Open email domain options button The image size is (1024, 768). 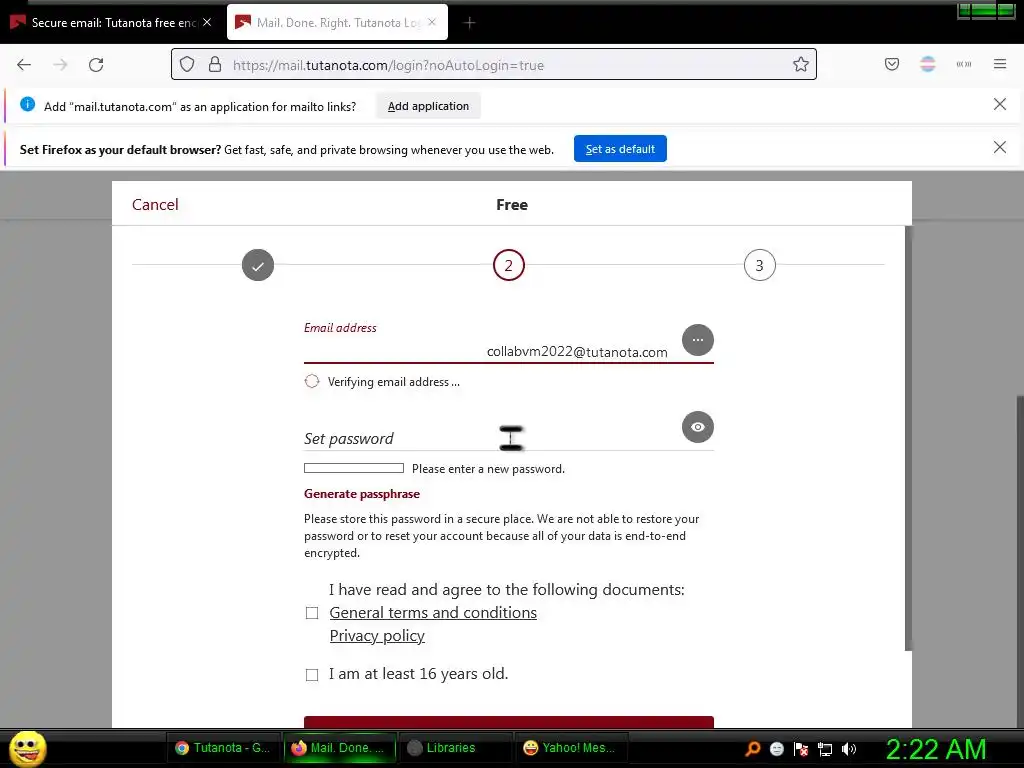click(x=697, y=340)
